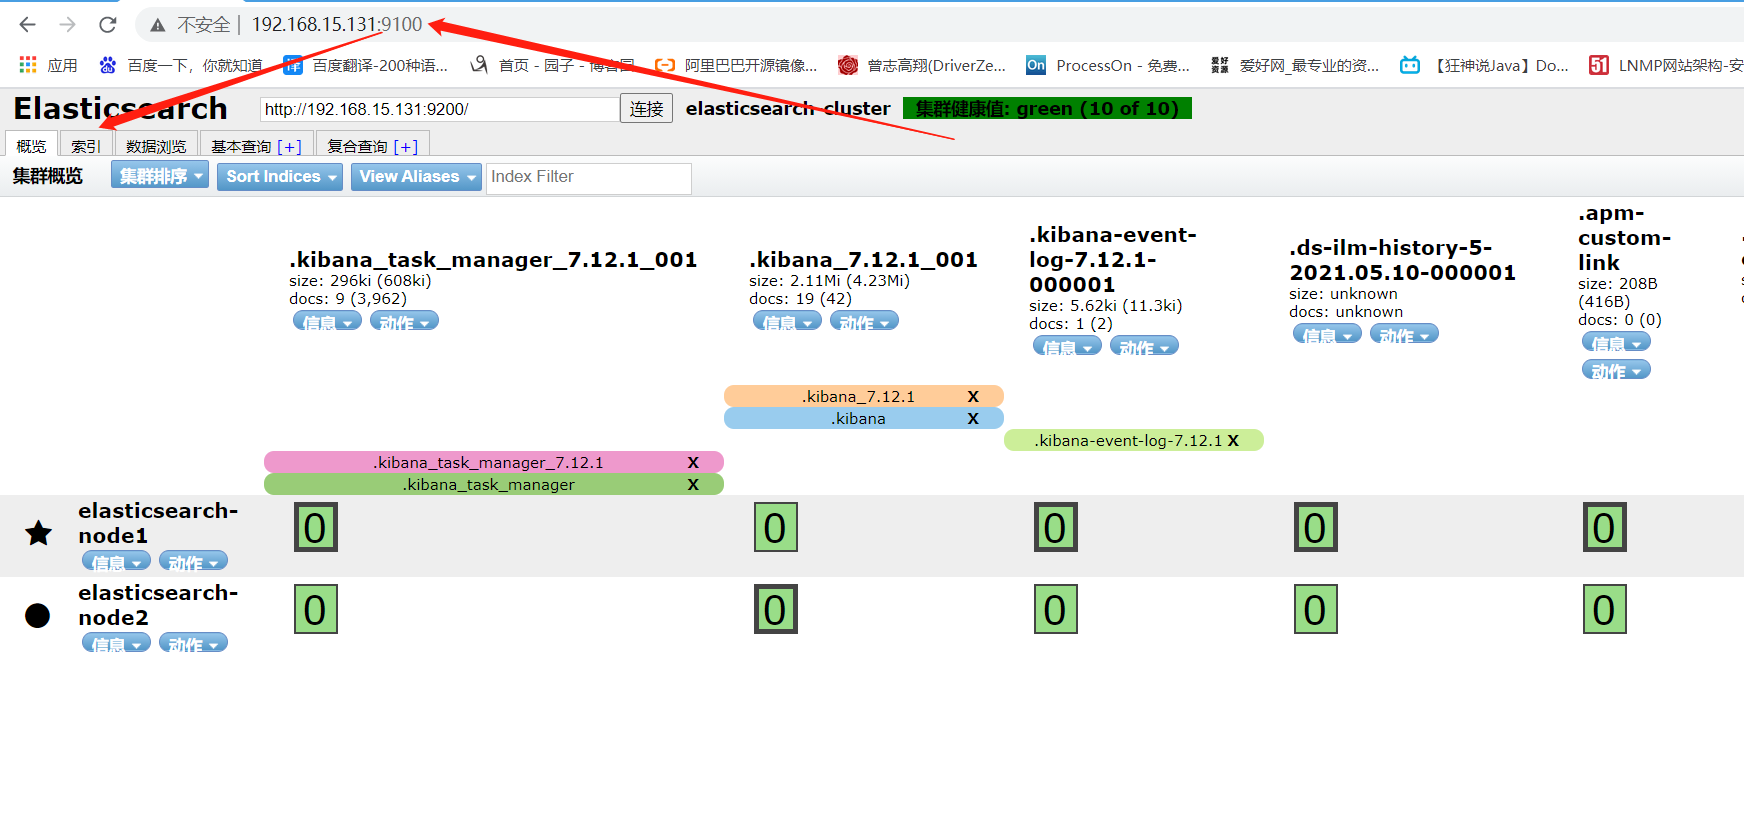
Task: Click the green cluster health status indicator
Action: 1047,109
